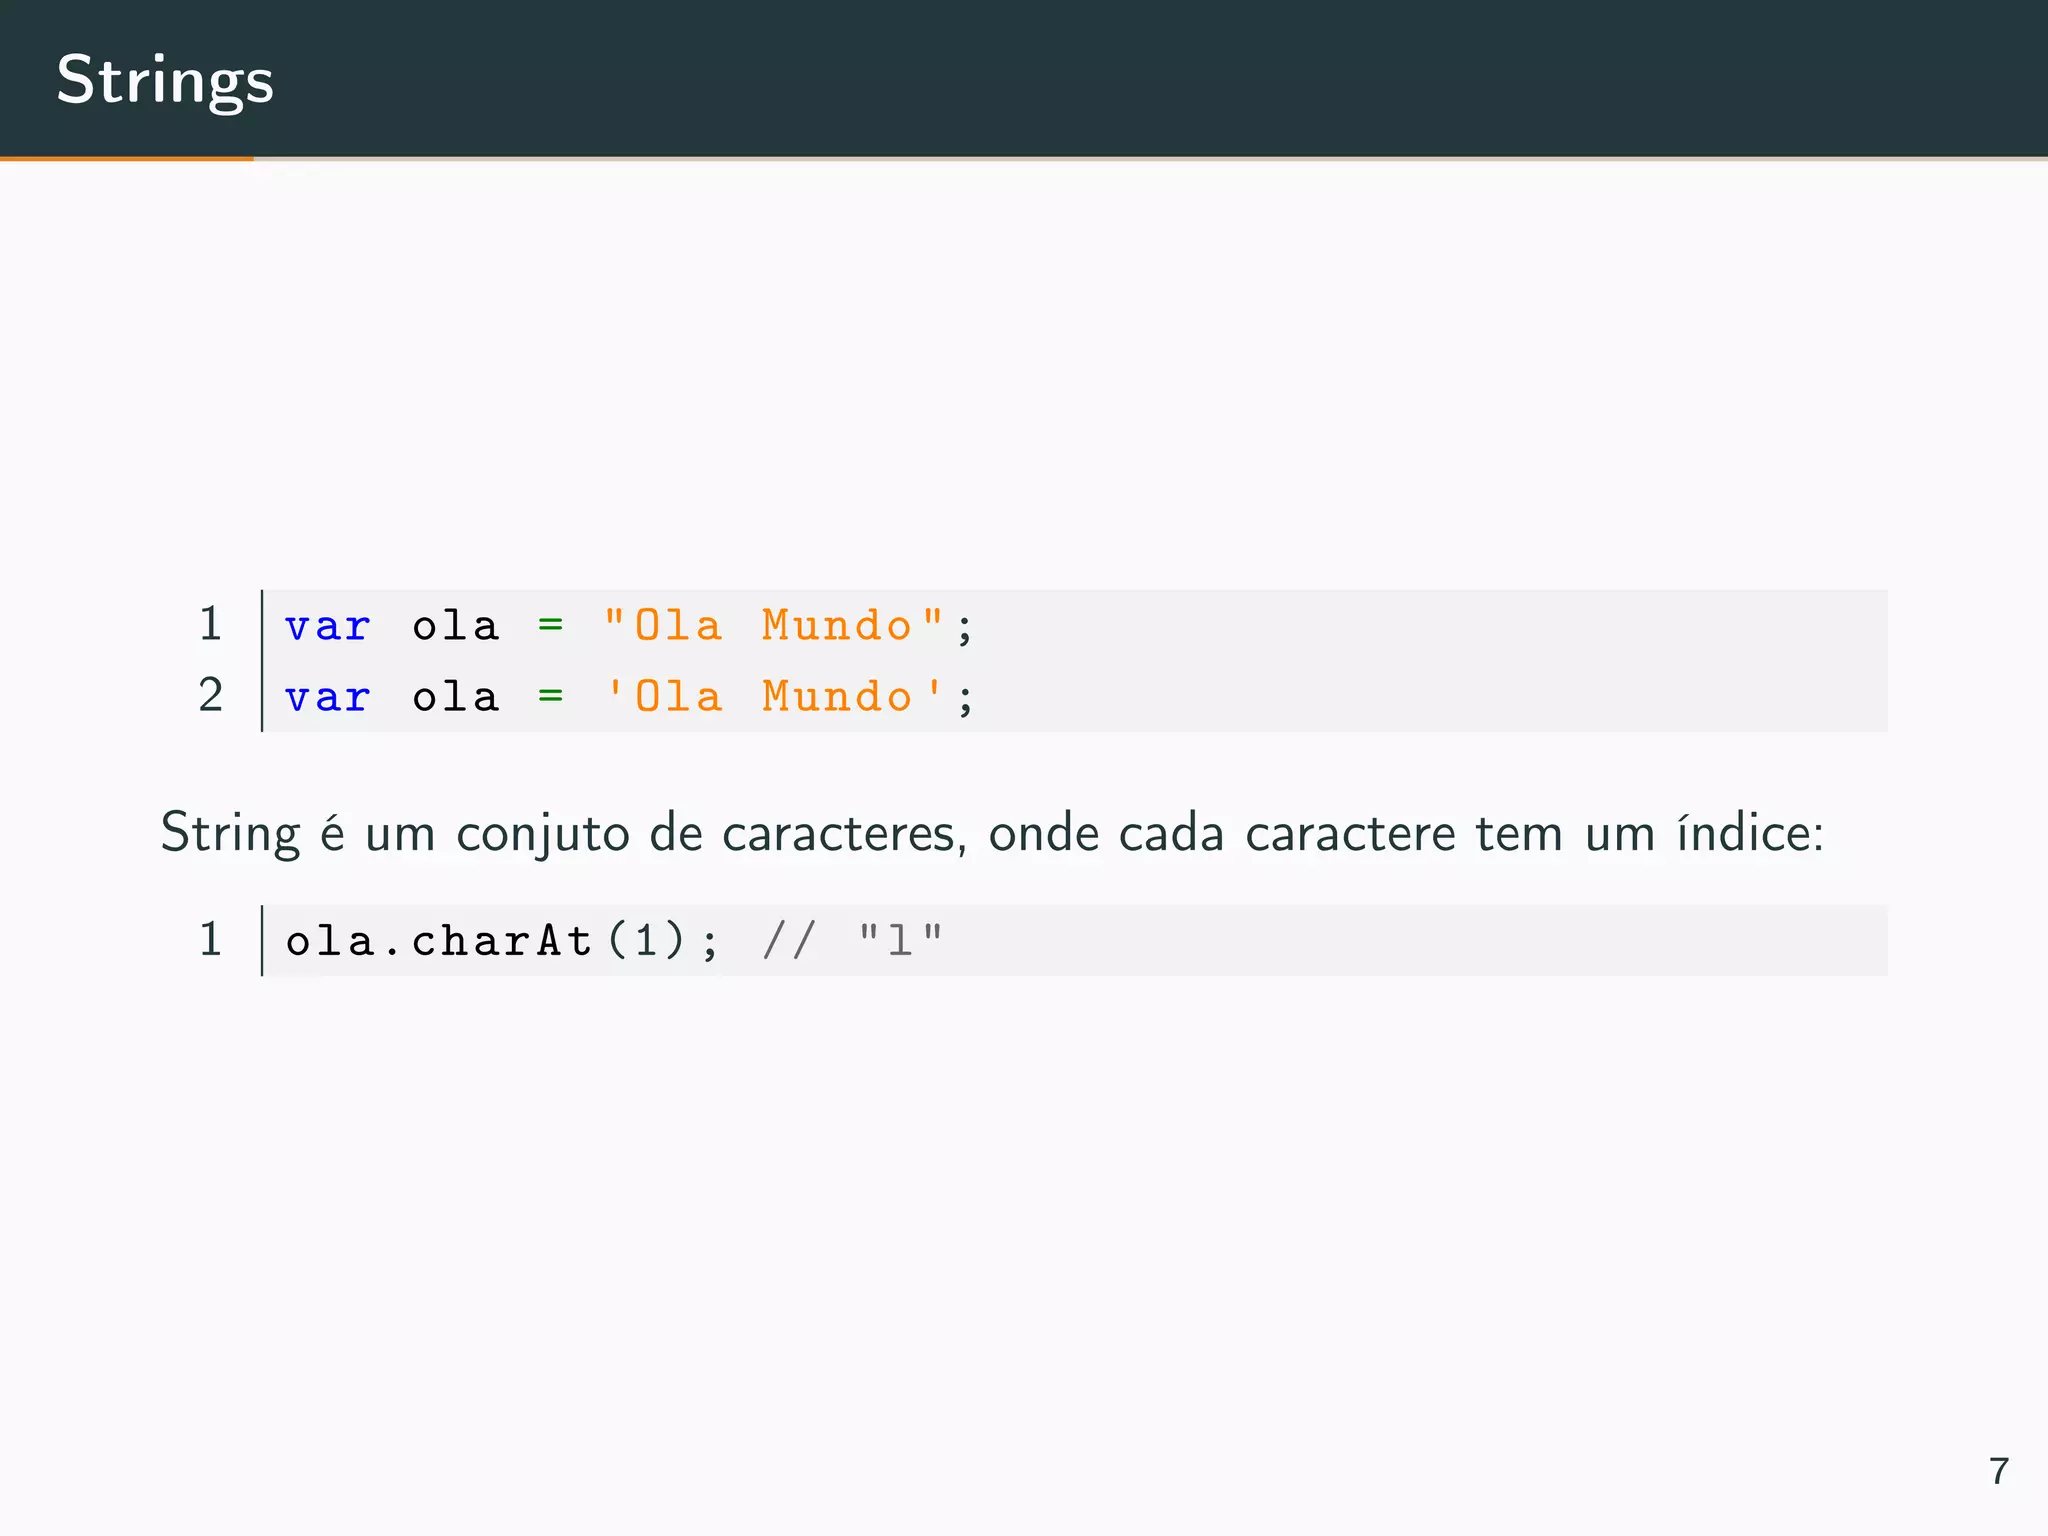Click the green equals sign on line 2
Screen dimensions: 2048x1536
coord(550,696)
